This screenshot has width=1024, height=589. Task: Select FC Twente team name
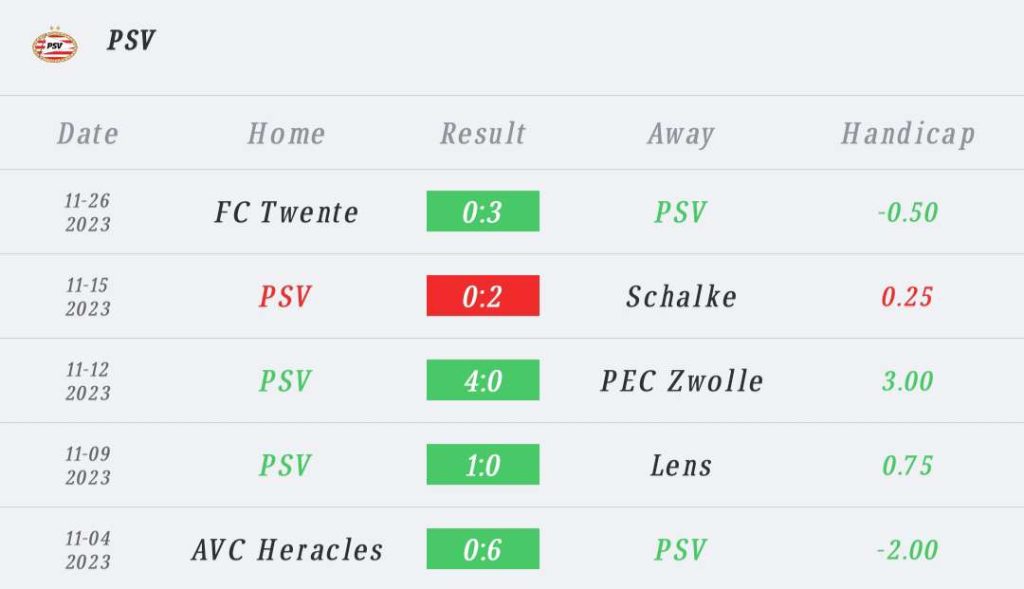[x=287, y=212]
